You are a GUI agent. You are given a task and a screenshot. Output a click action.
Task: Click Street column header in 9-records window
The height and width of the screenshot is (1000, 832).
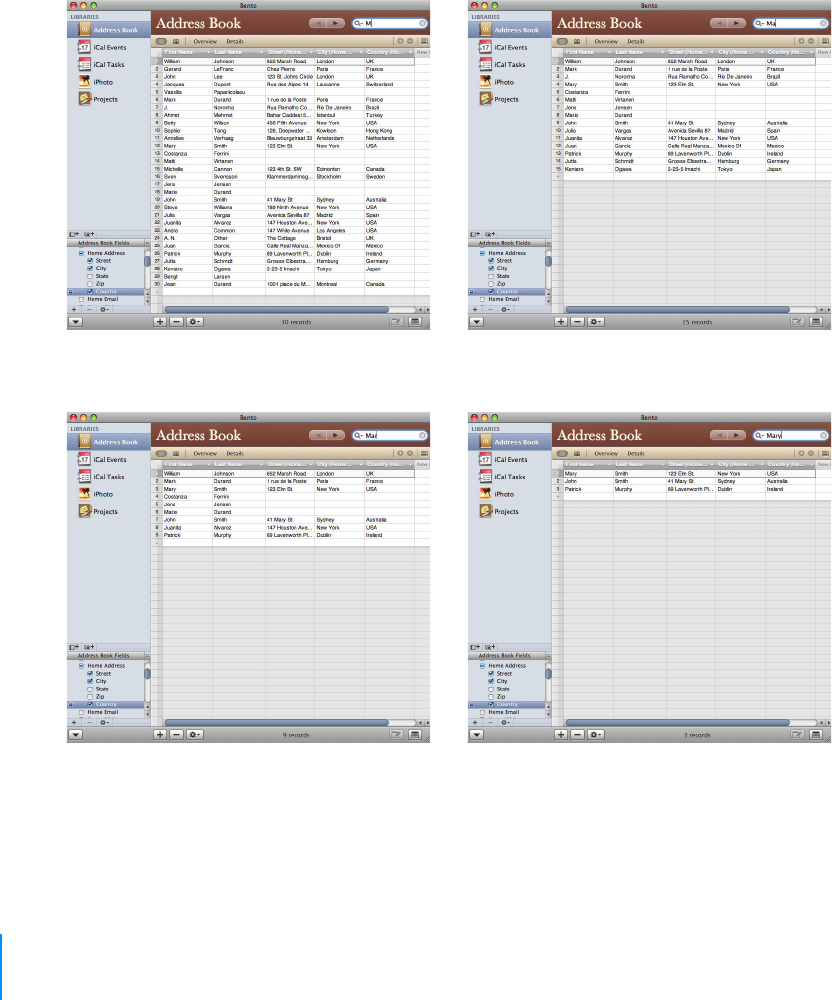[289, 464]
